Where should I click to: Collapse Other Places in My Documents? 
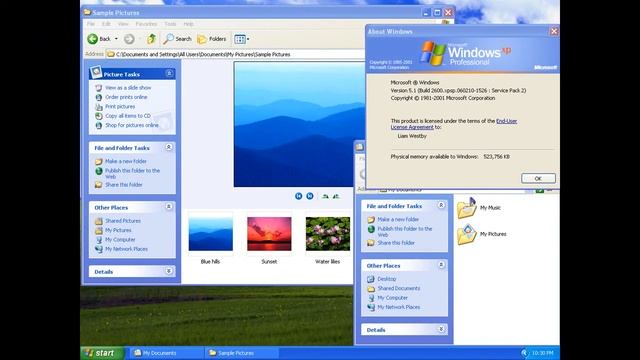click(441, 265)
